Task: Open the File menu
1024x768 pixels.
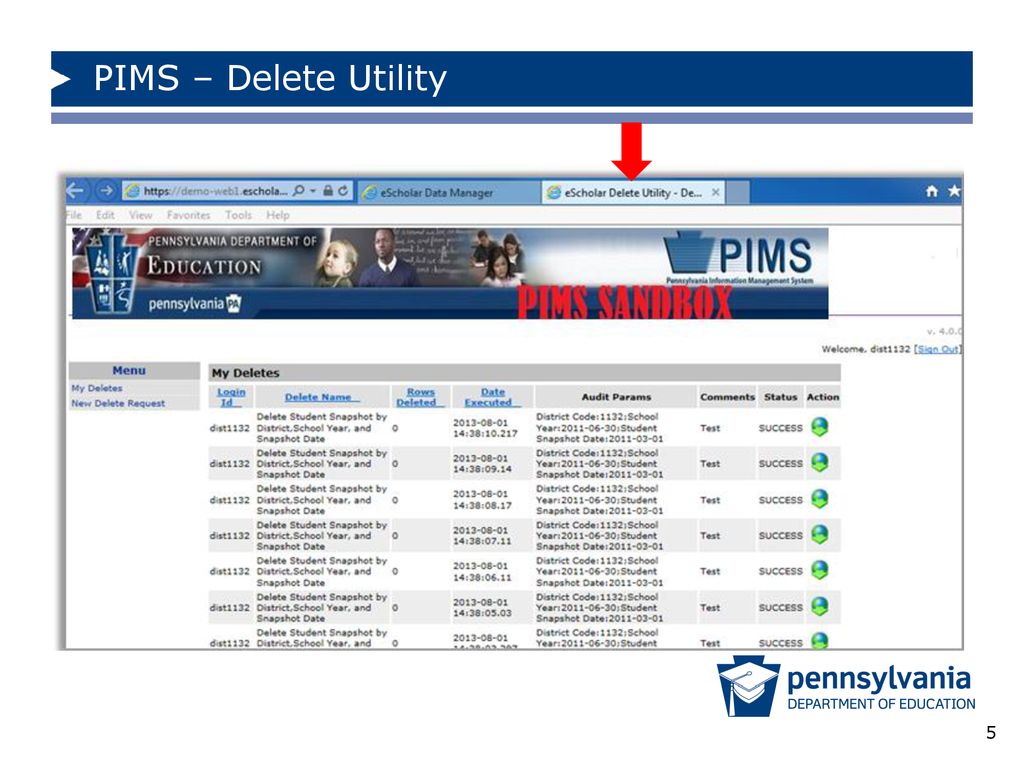Action: point(74,215)
